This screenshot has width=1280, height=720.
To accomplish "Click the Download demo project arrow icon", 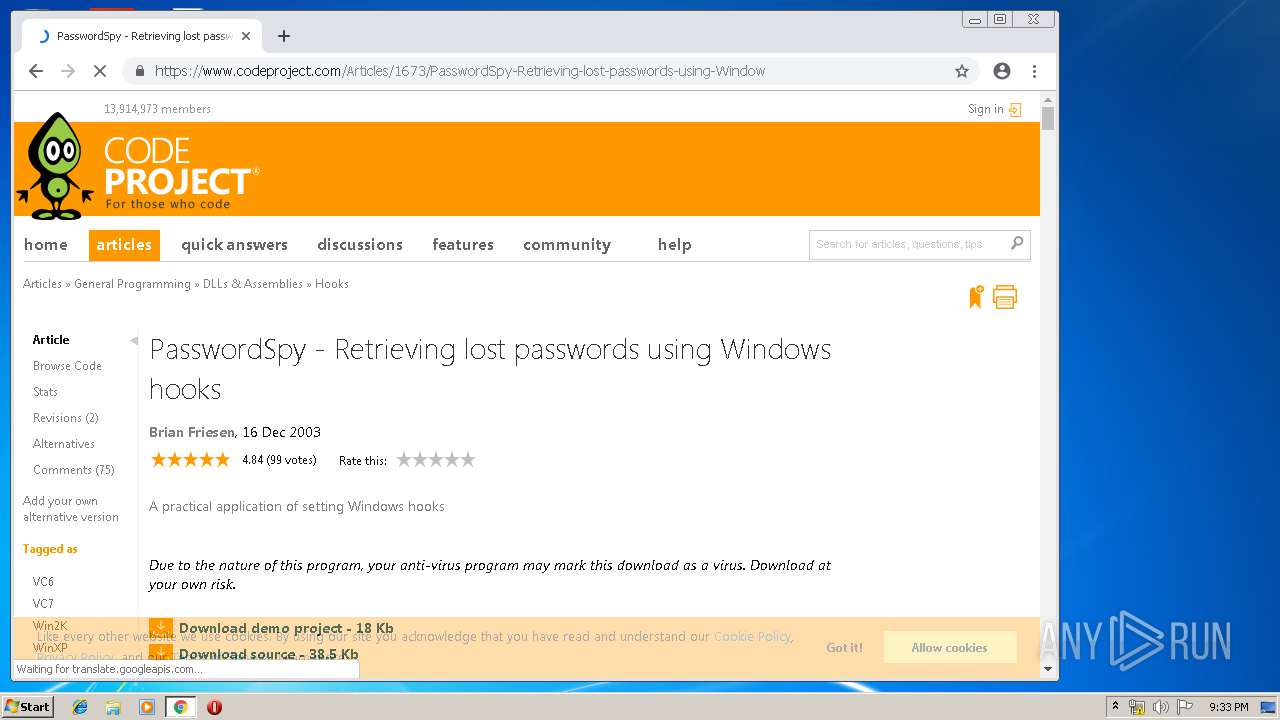I will [160, 628].
